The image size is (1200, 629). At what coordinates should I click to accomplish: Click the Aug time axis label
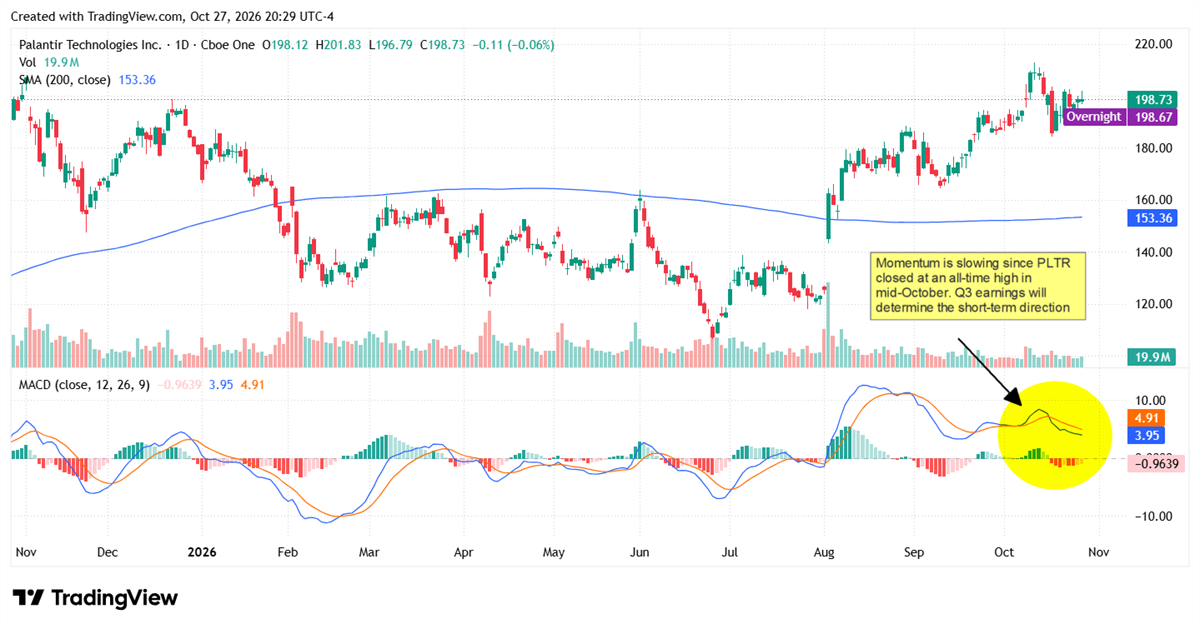pyautogui.click(x=824, y=551)
